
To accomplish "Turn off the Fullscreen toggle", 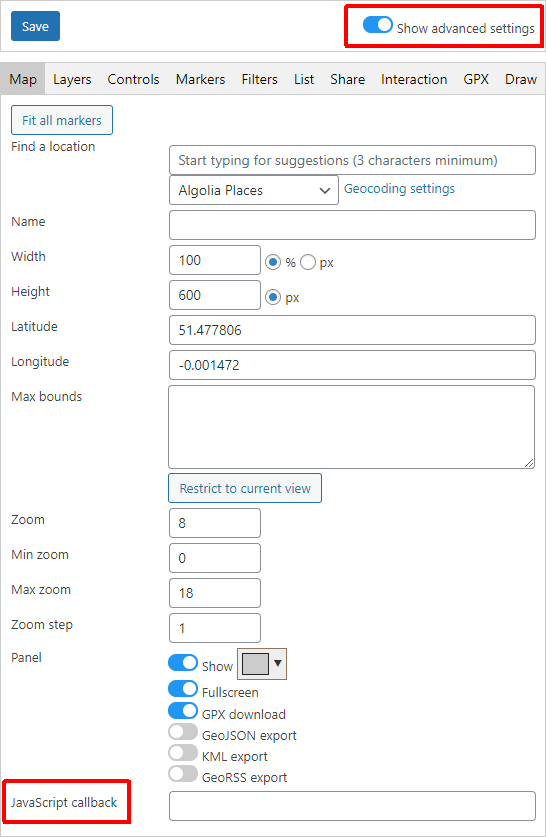I will click(183, 689).
